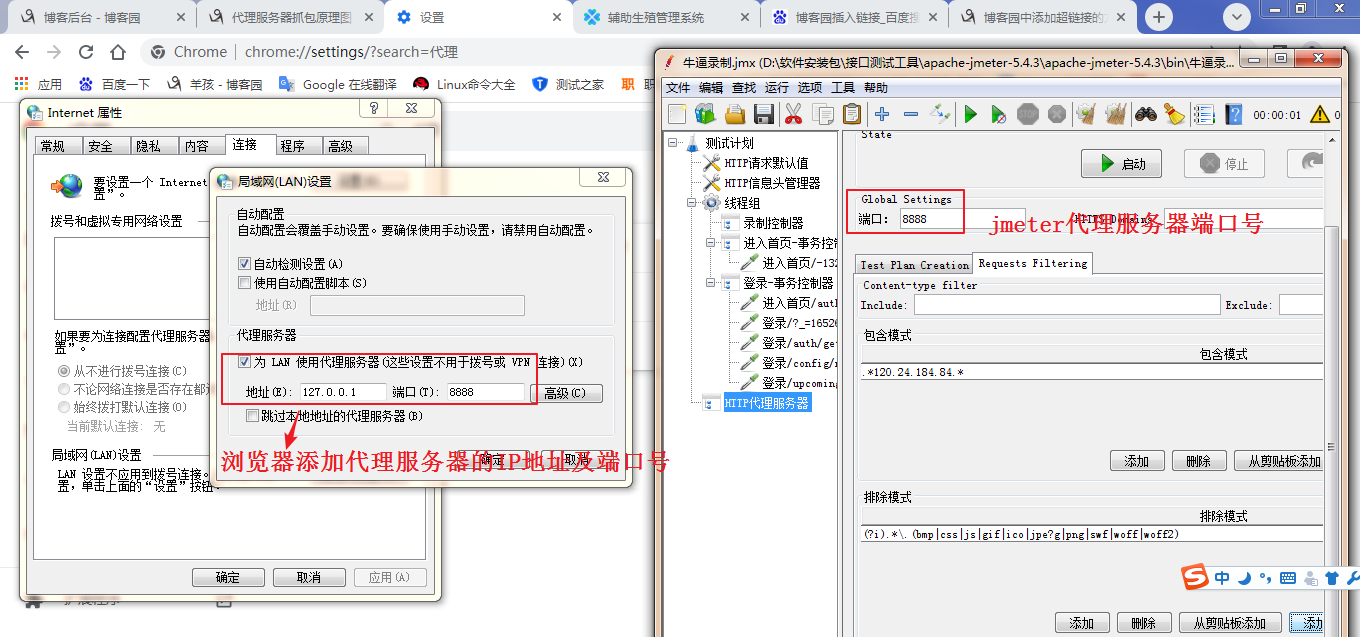1360x637 pixels.
Task: Click the clipboard Paste icon in JMeter
Action: click(852, 114)
